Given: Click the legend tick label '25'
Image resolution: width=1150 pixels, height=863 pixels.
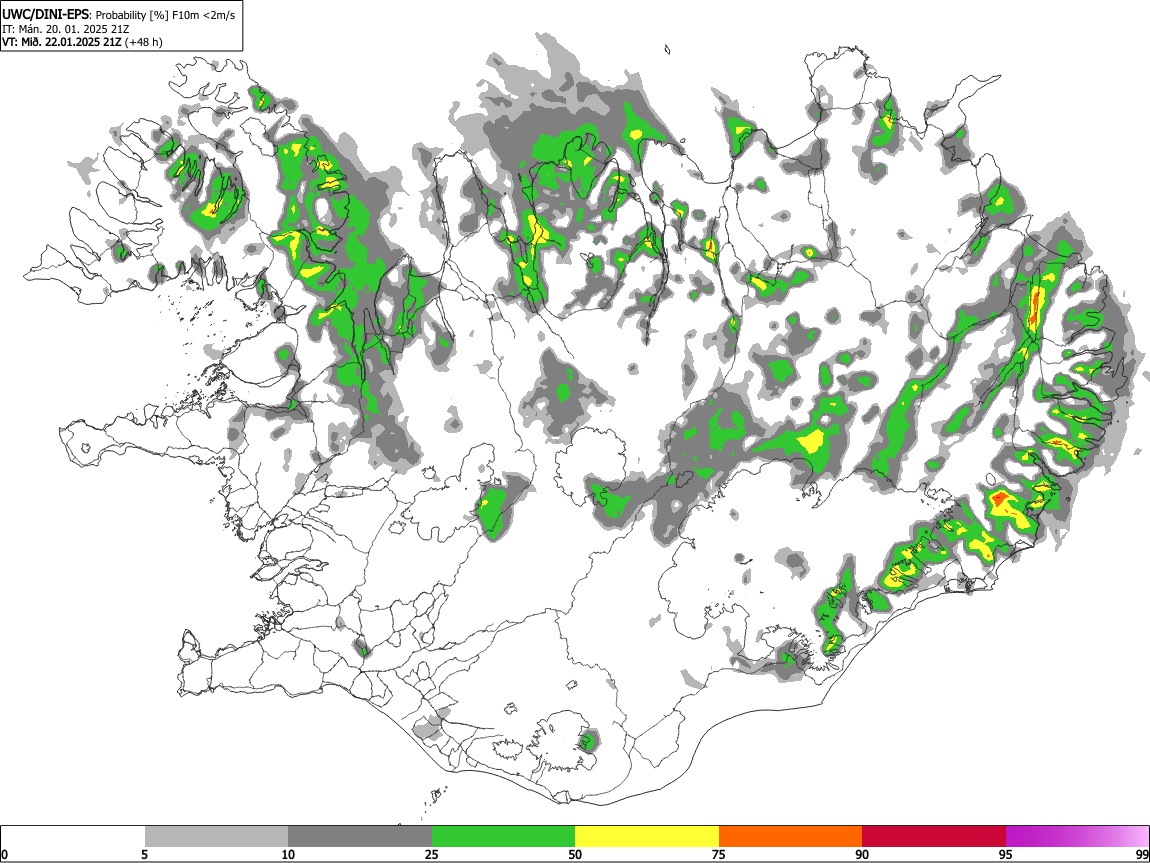Looking at the screenshot, I should click(x=432, y=854).
